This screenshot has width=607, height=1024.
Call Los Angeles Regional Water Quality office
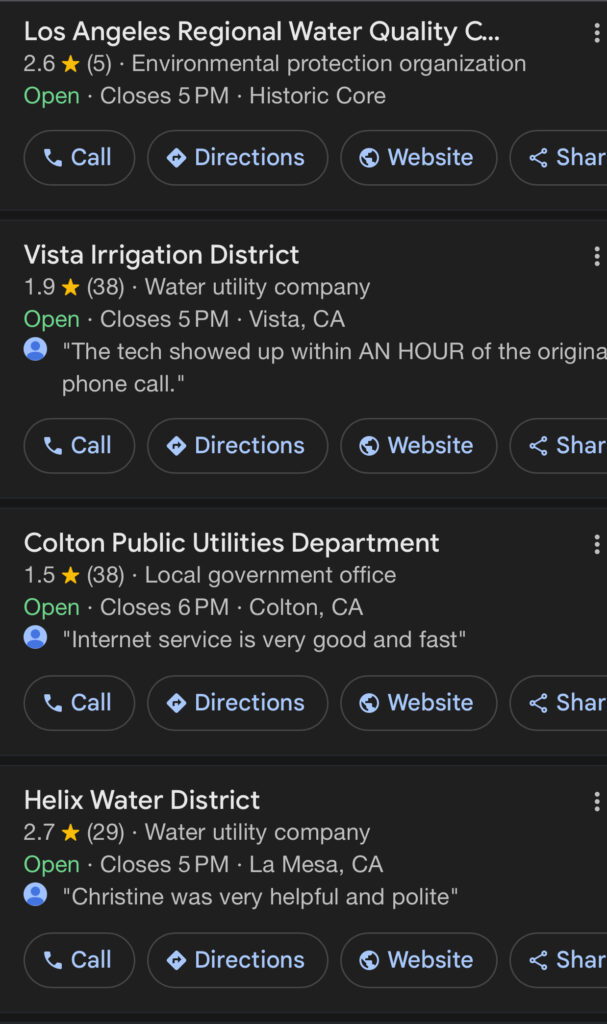(78, 158)
